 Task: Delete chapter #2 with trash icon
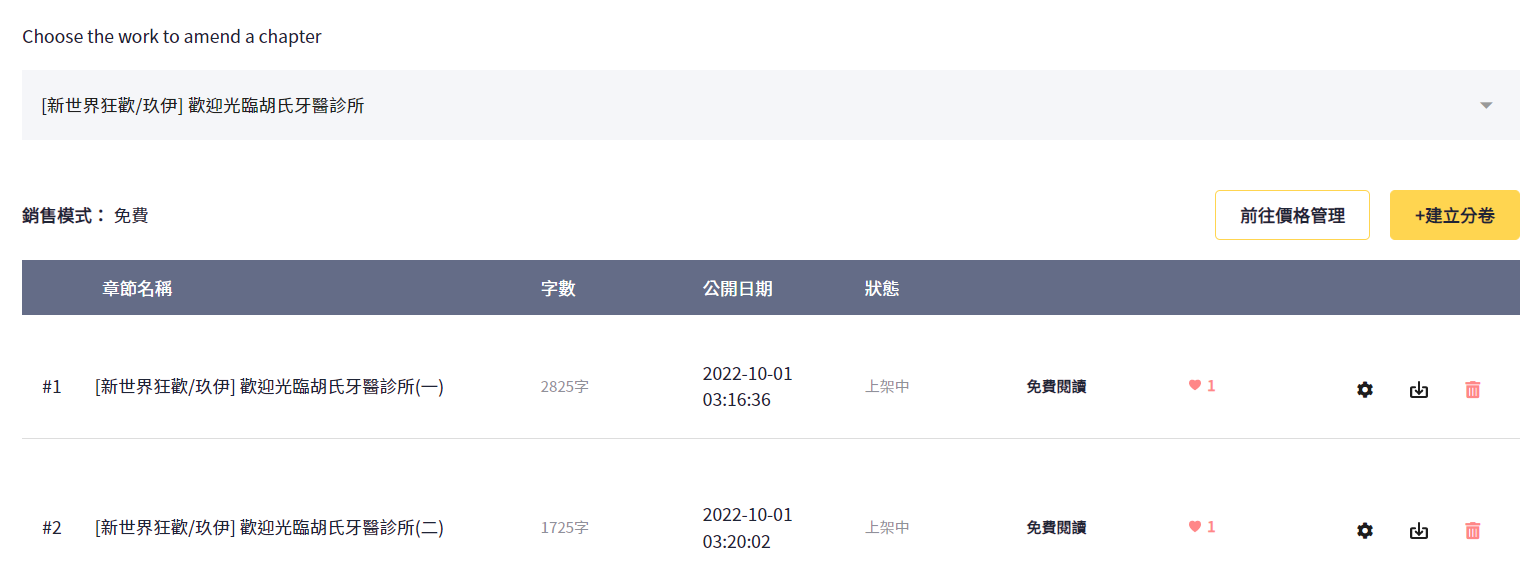click(x=1473, y=531)
